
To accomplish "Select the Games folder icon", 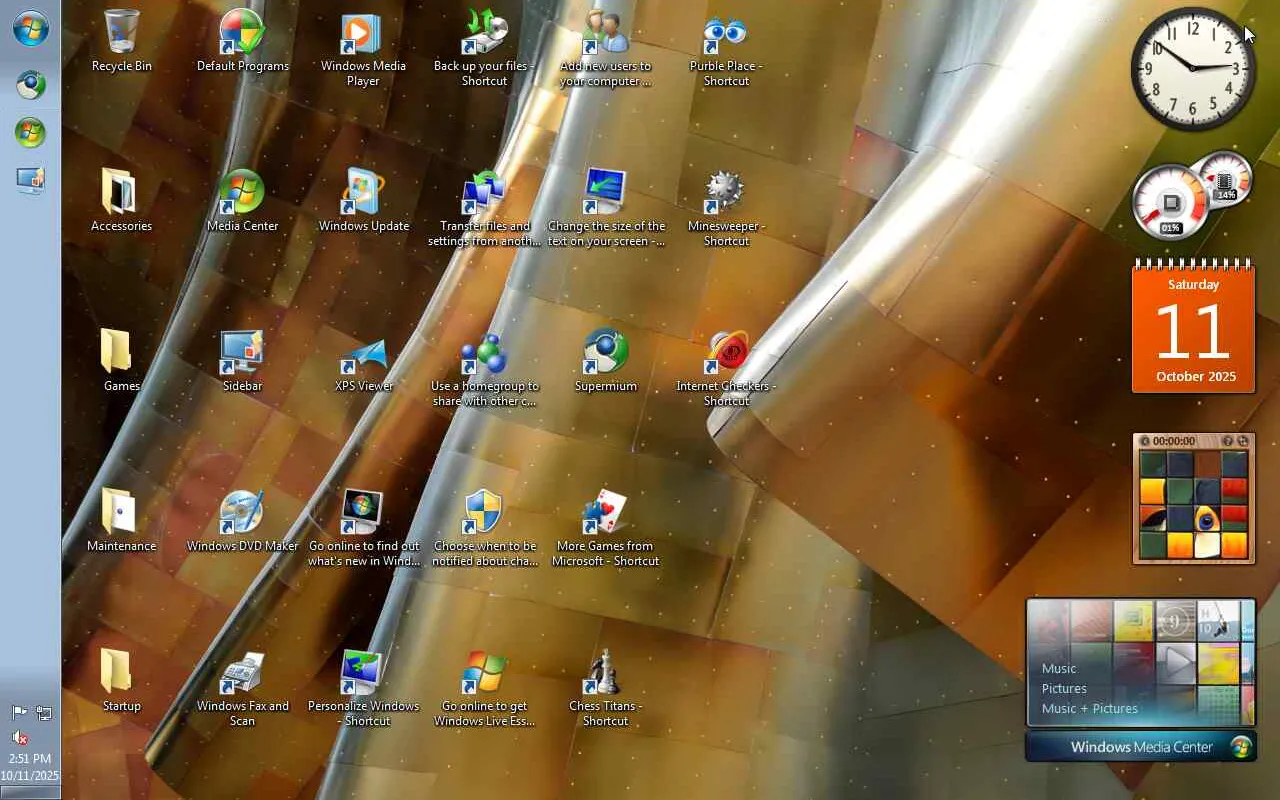I will click(121, 361).
